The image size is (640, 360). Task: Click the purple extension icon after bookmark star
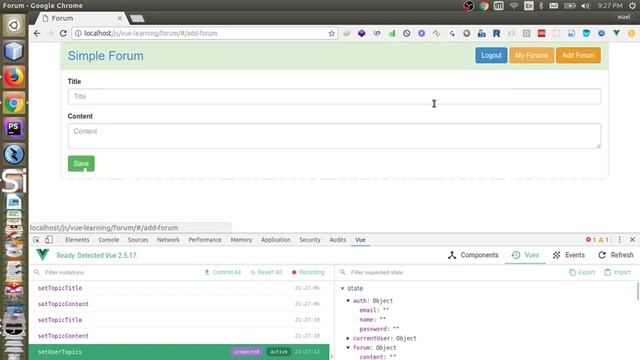[362, 33]
